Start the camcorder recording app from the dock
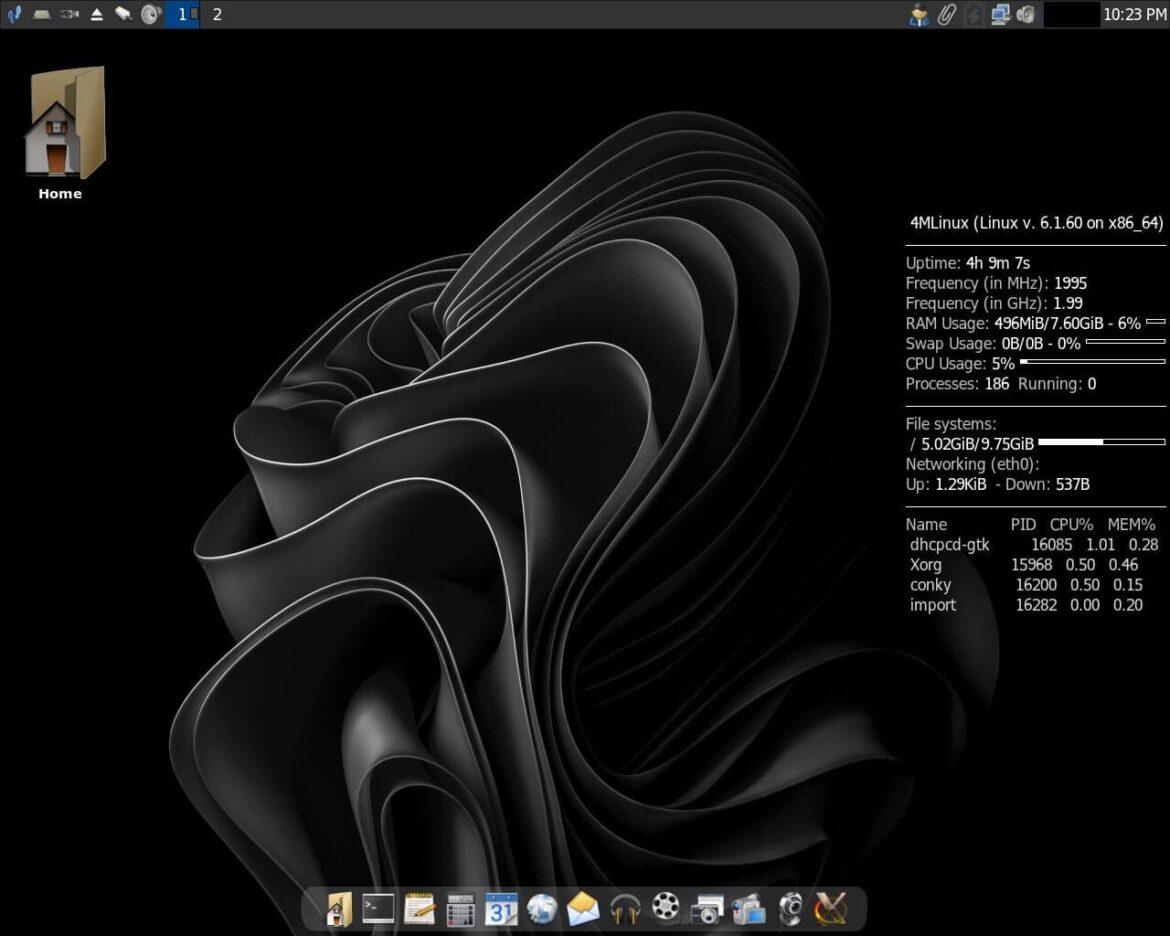Image resolution: width=1170 pixels, height=936 pixels. 747,910
